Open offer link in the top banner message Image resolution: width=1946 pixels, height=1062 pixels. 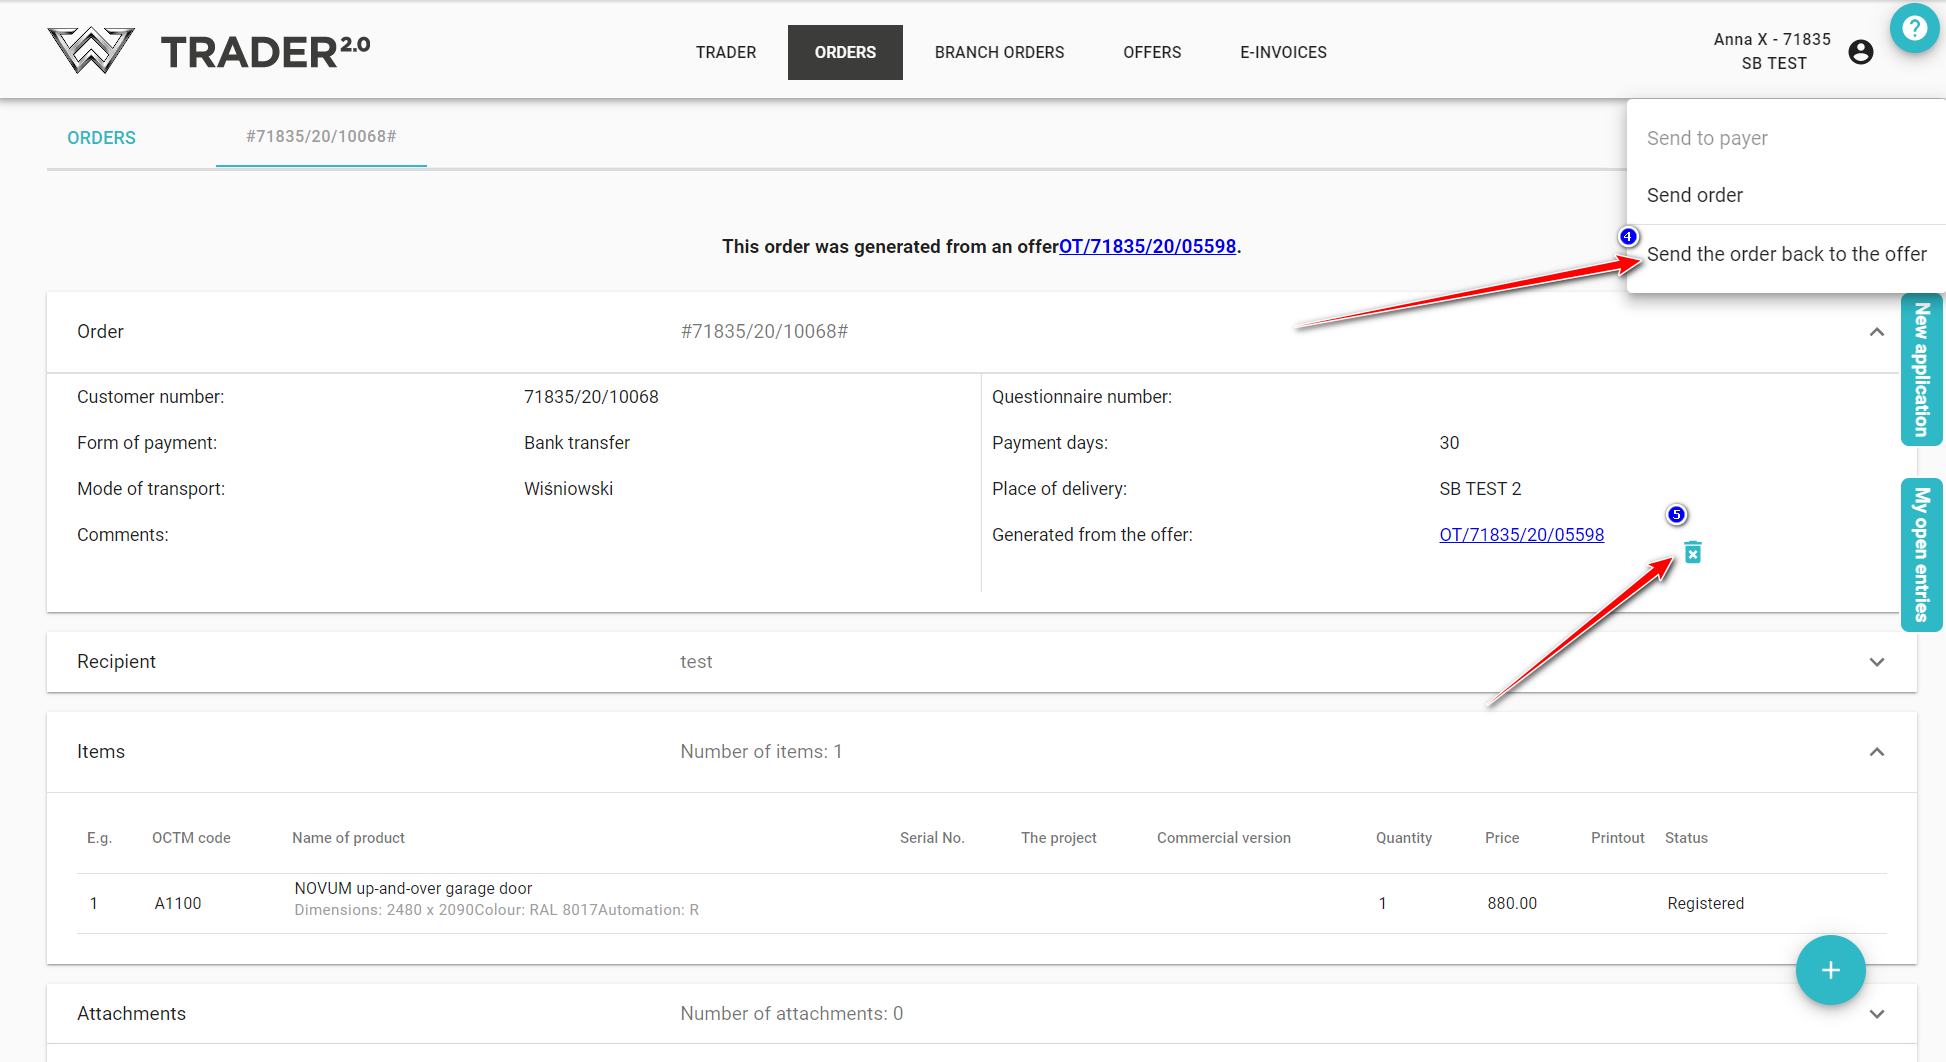tap(1147, 247)
